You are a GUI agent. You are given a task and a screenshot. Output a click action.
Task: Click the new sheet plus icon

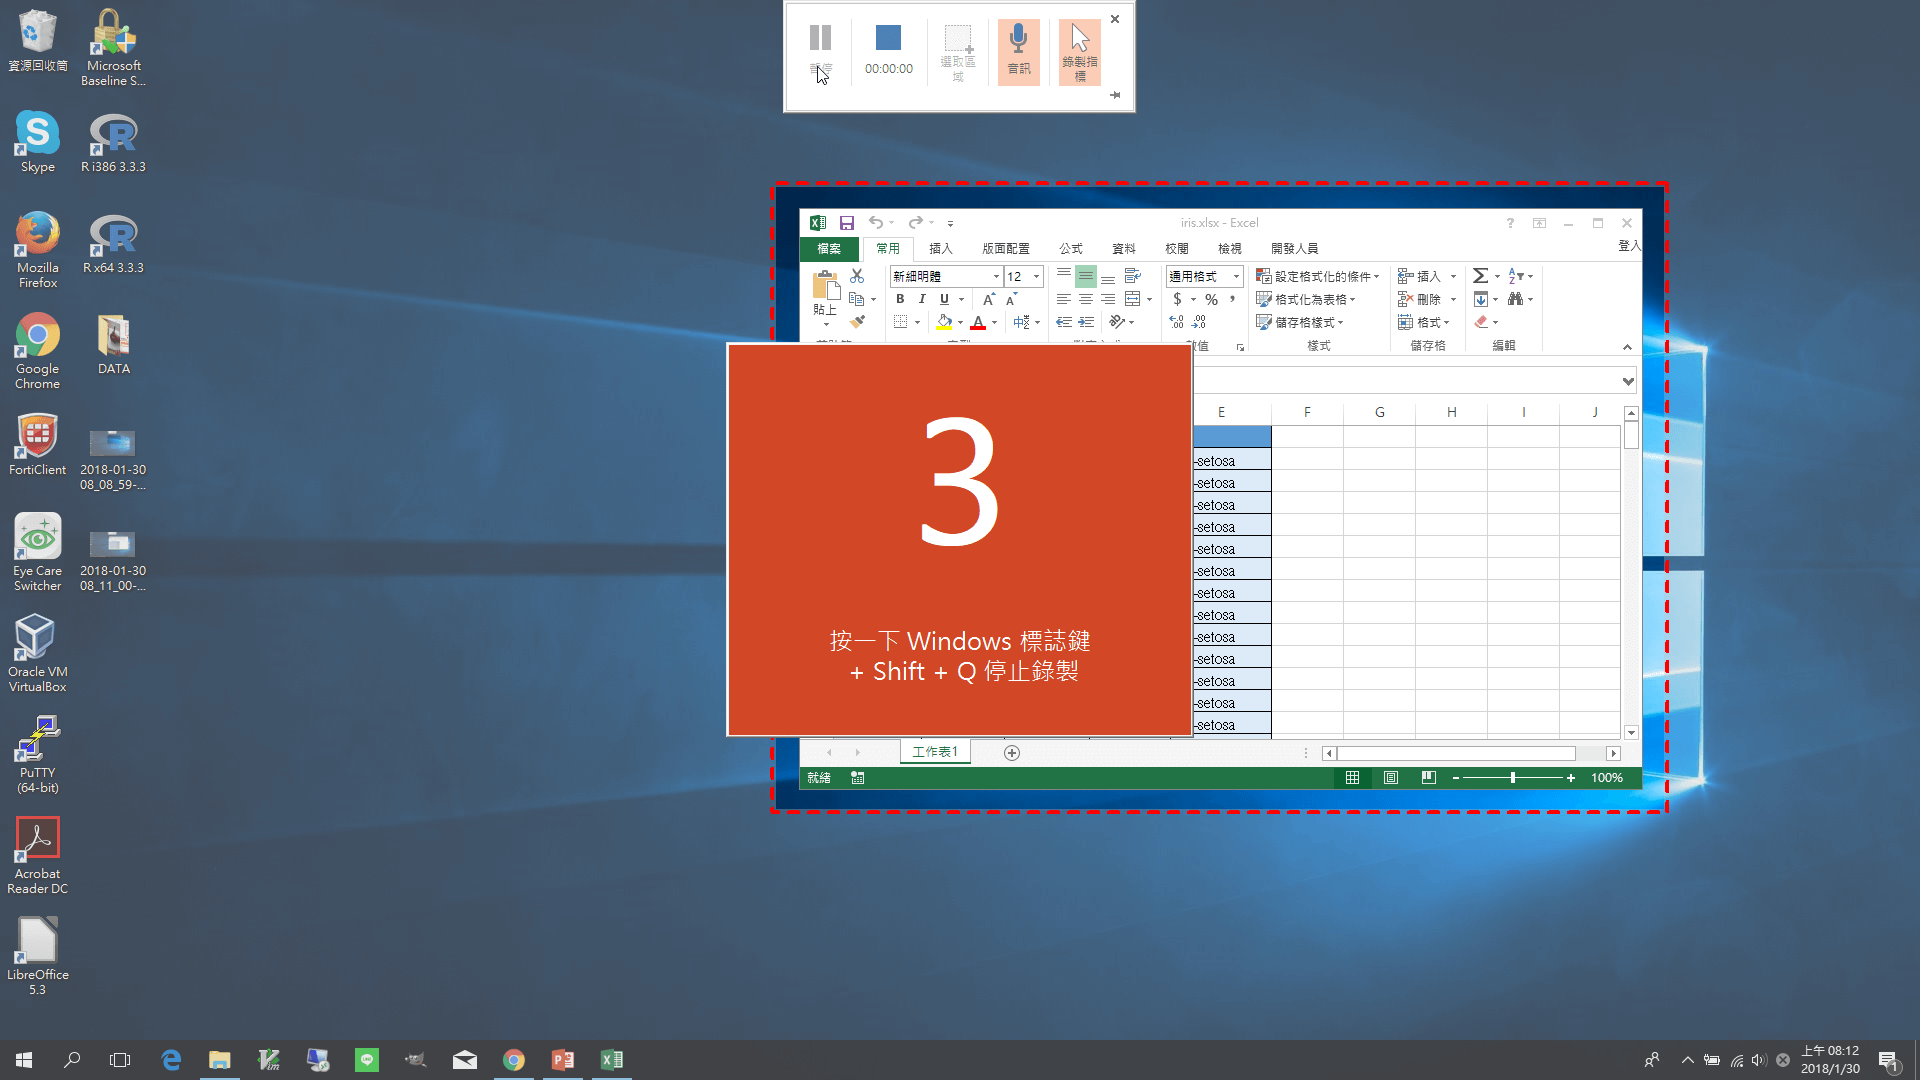point(1011,753)
